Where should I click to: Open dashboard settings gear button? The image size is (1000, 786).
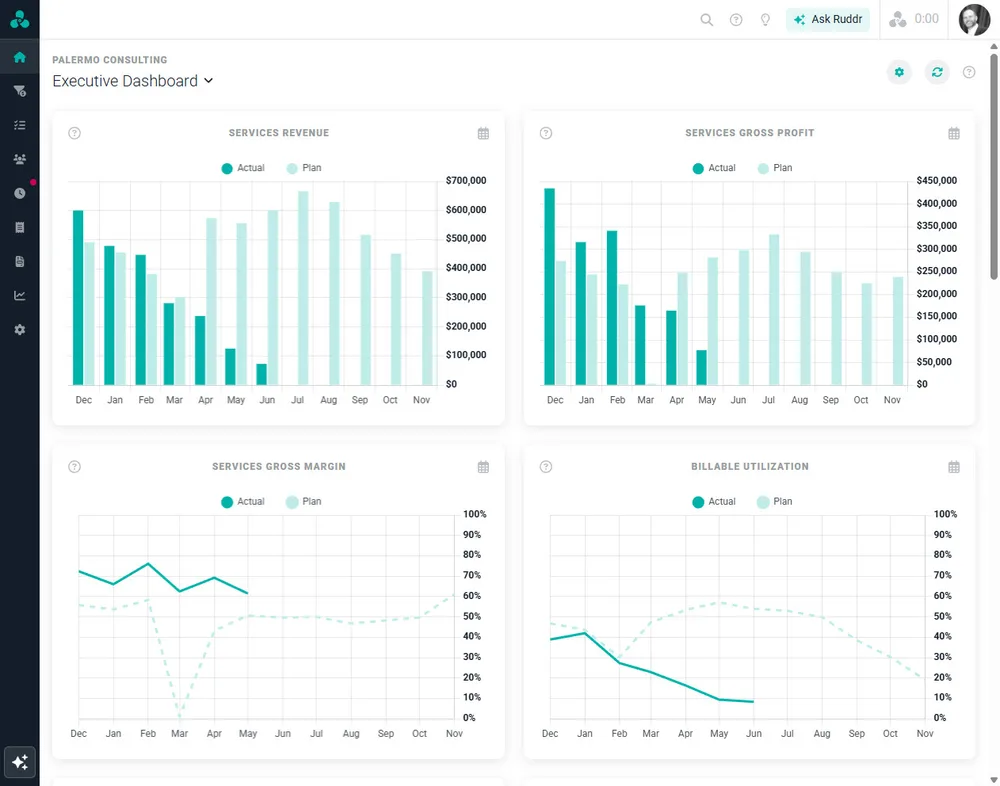[x=899, y=72]
